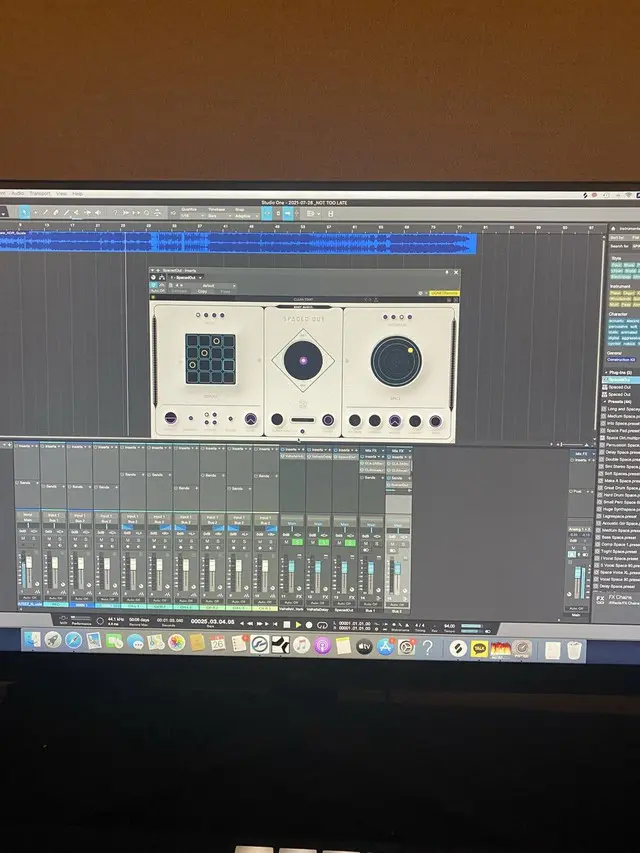Open the Transport menu
Screen dimensions: 640x853
point(40,194)
